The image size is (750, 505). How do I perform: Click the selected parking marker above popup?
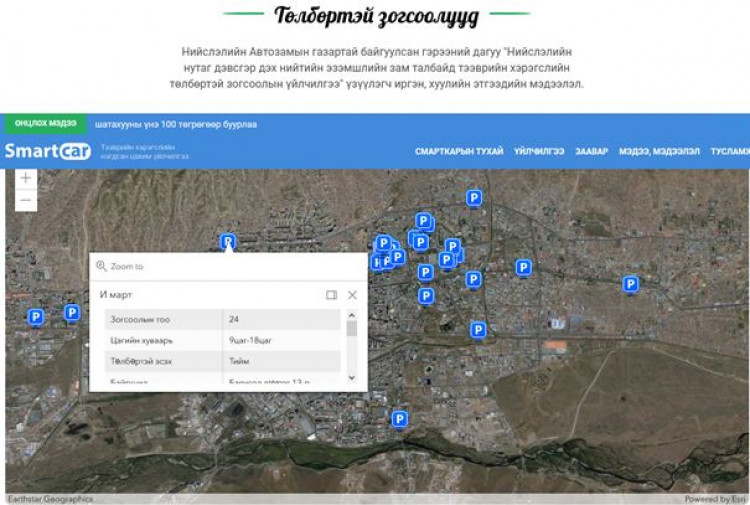point(228,241)
